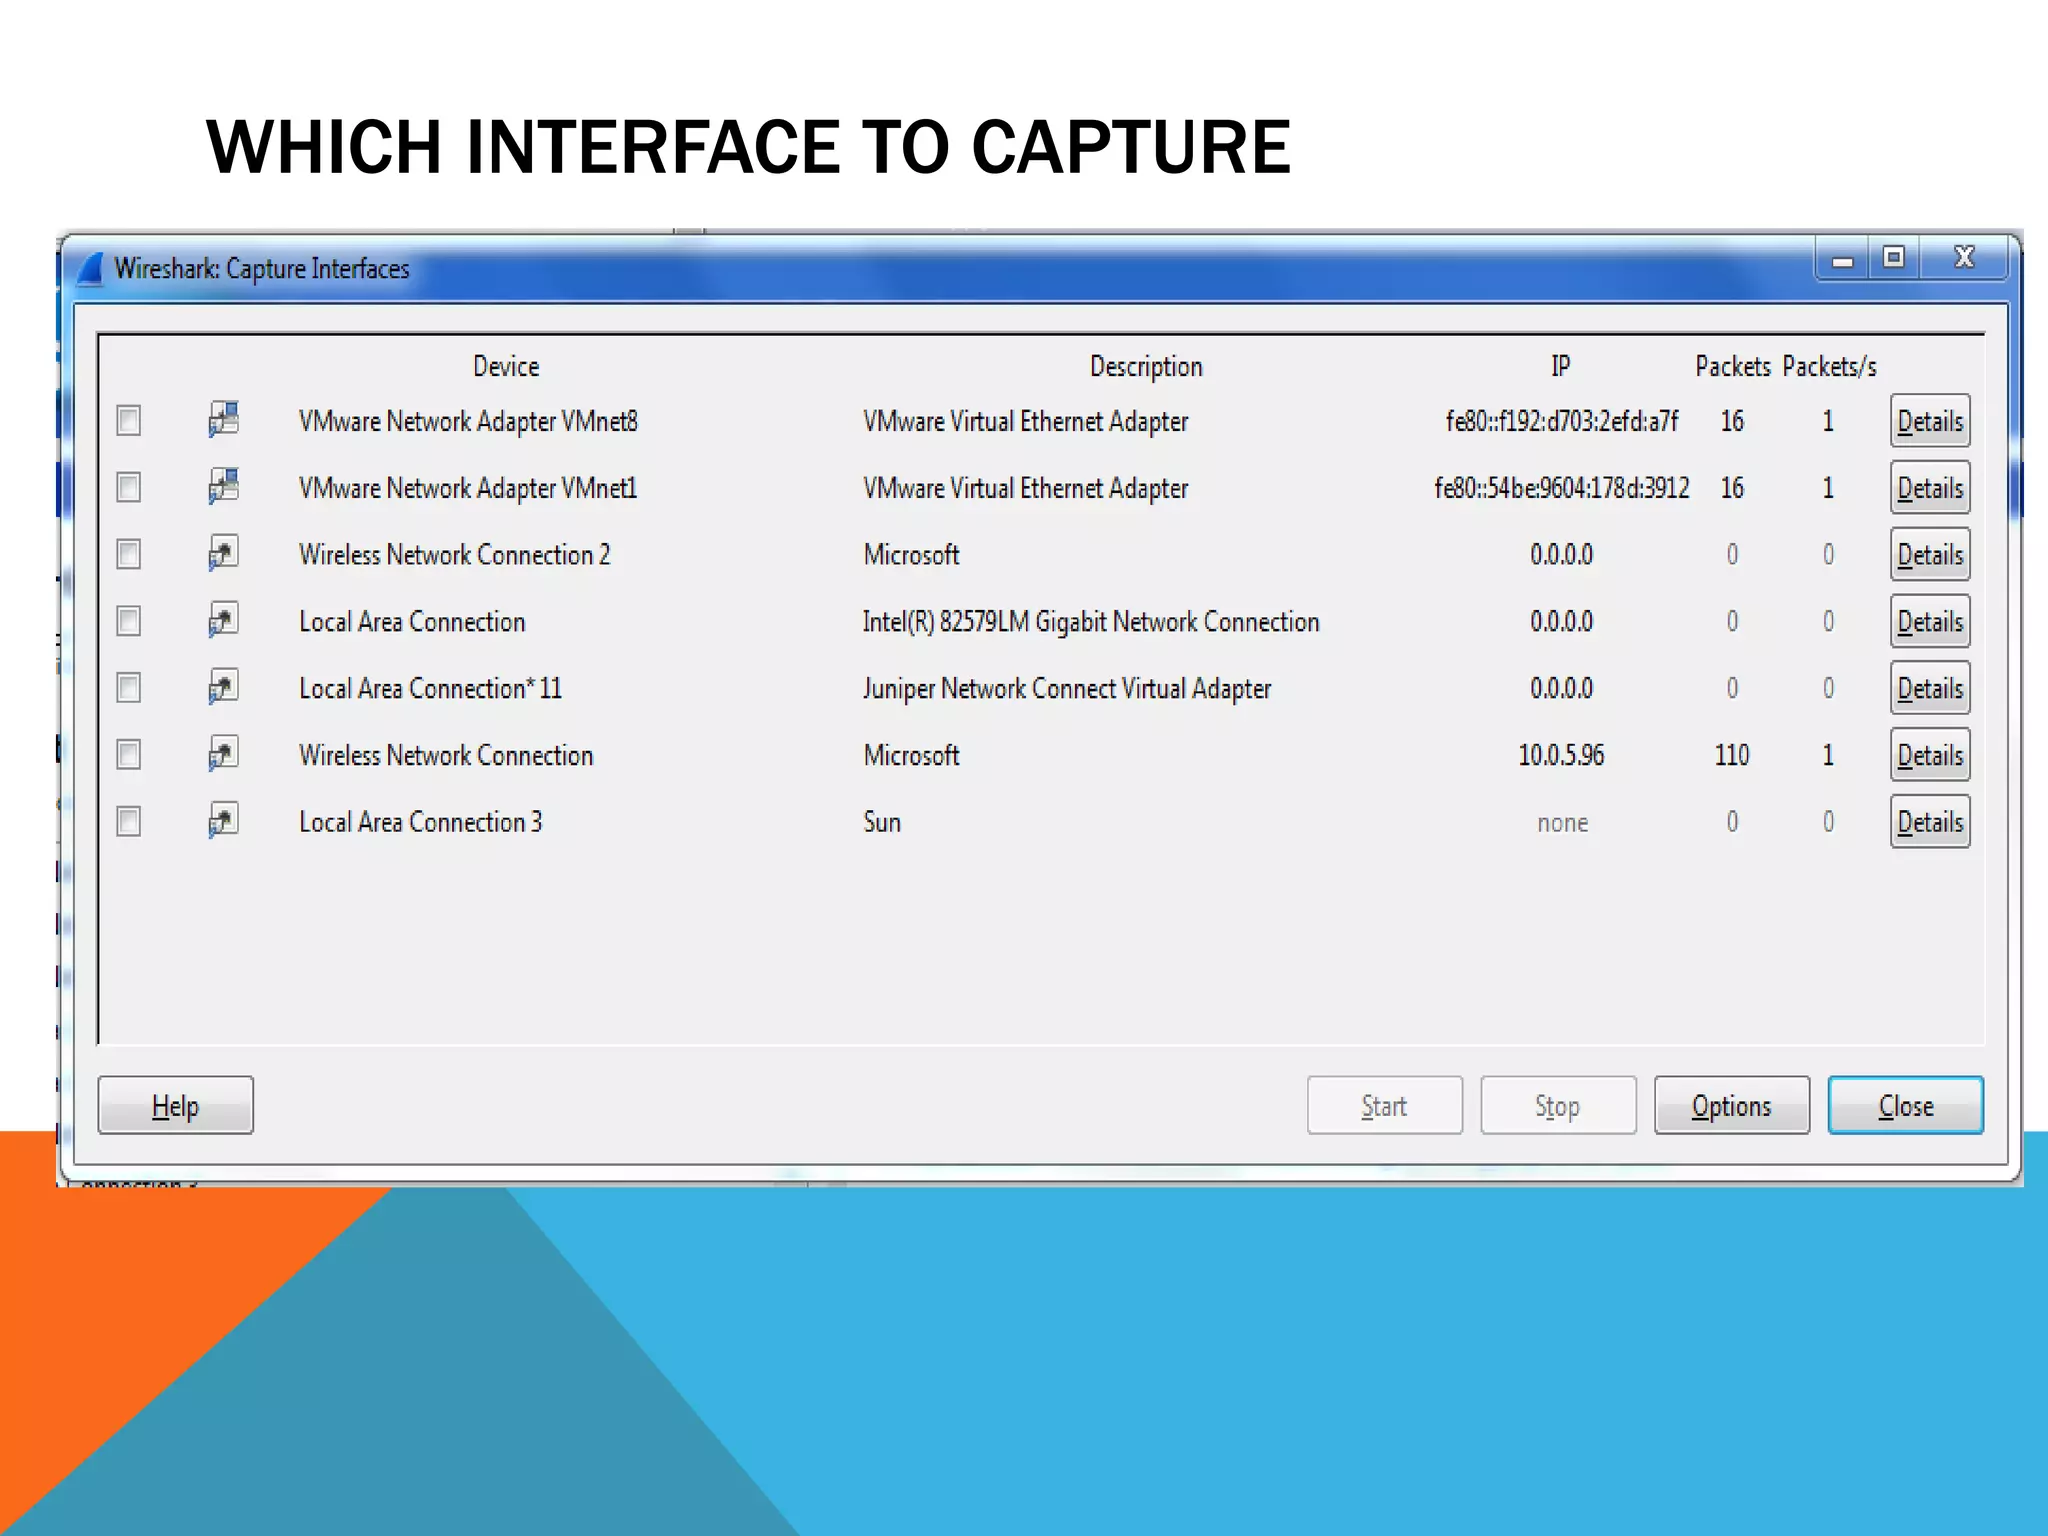This screenshot has width=2048, height=1536.
Task: Click the Help button
Action: (176, 1105)
